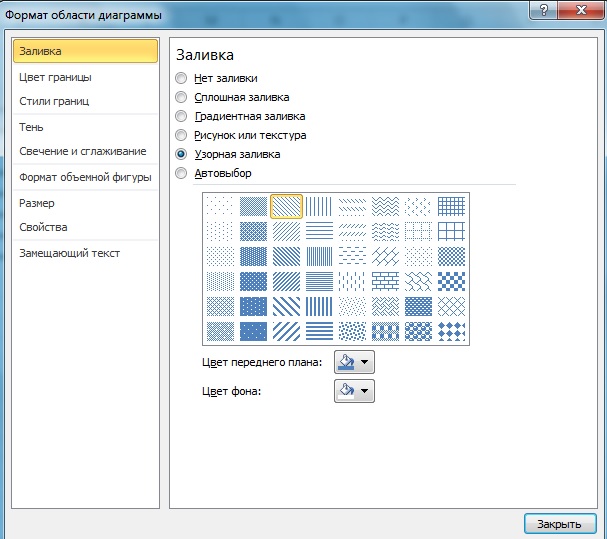This screenshot has height=539, width=607.
Task: Click the highlighted diagonal stripe pattern
Action: click(286, 206)
